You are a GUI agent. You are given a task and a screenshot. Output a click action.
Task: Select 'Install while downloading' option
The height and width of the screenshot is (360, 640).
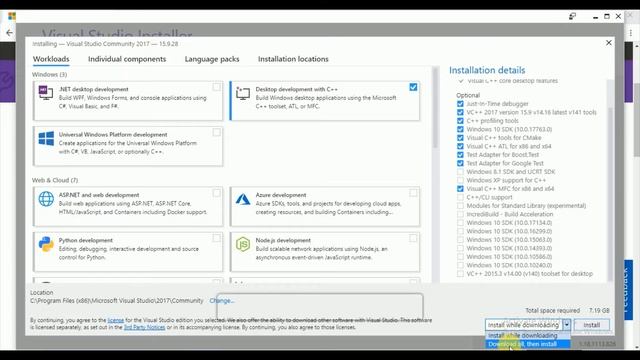(527, 336)
